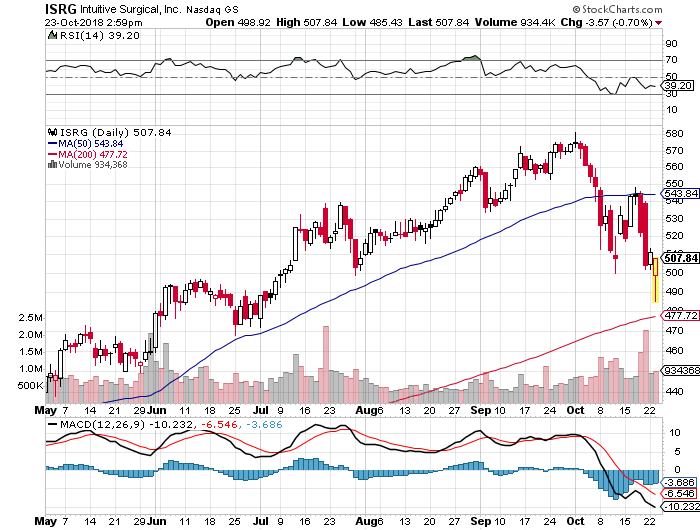Click the green RSI indicator icon

[52, 35]
